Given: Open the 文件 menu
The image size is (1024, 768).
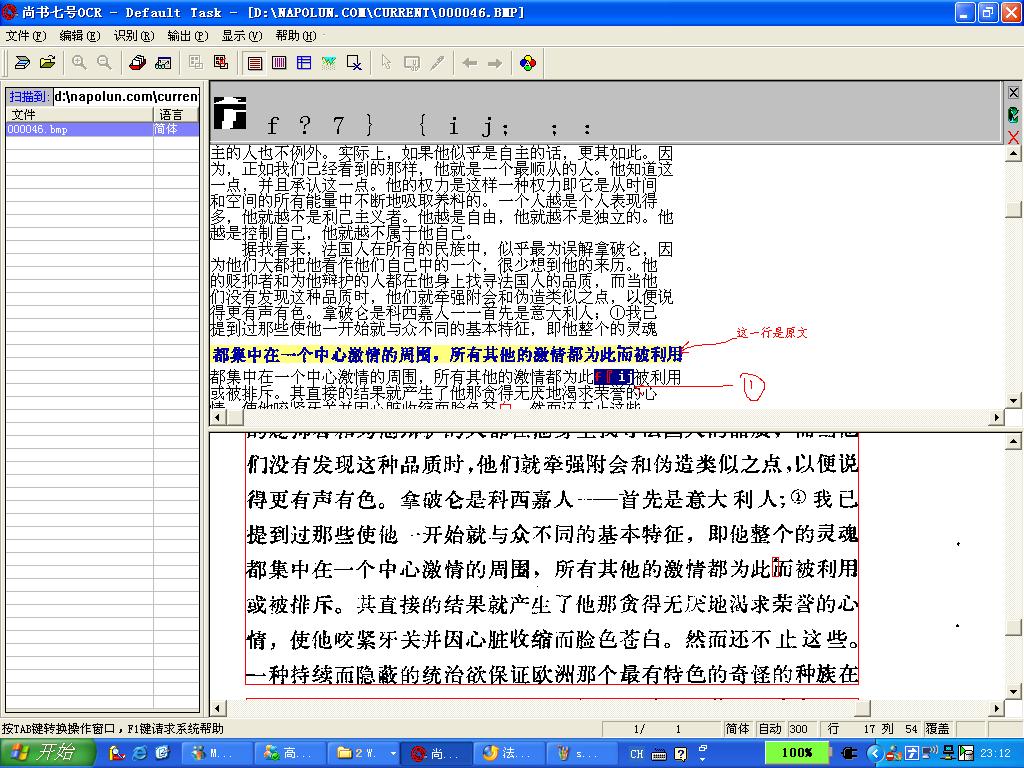Looking at the screenshot, I should 25,35.
